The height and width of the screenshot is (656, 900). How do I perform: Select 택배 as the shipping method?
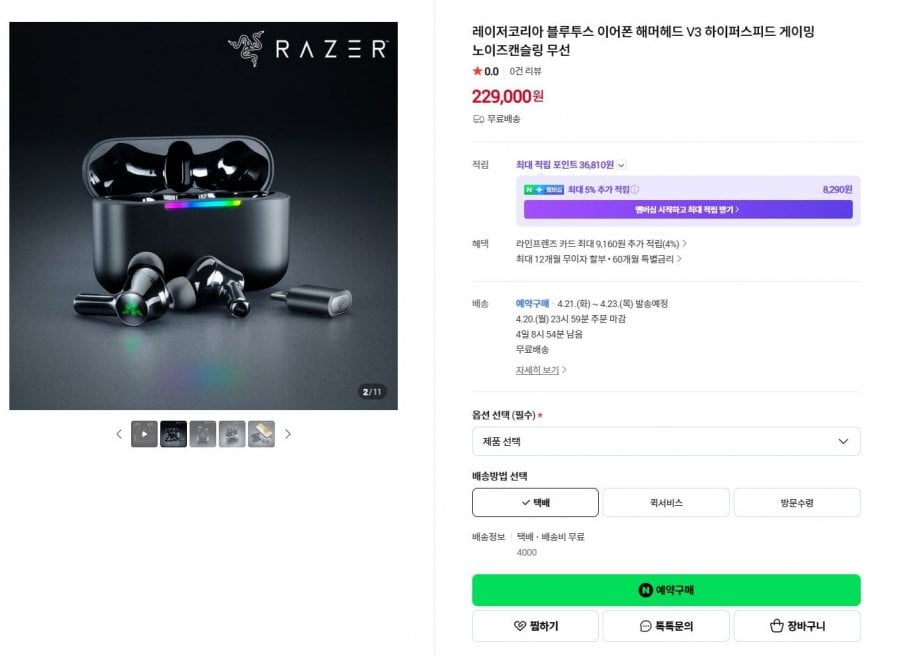pyautogui.click(x=535, y=503)
